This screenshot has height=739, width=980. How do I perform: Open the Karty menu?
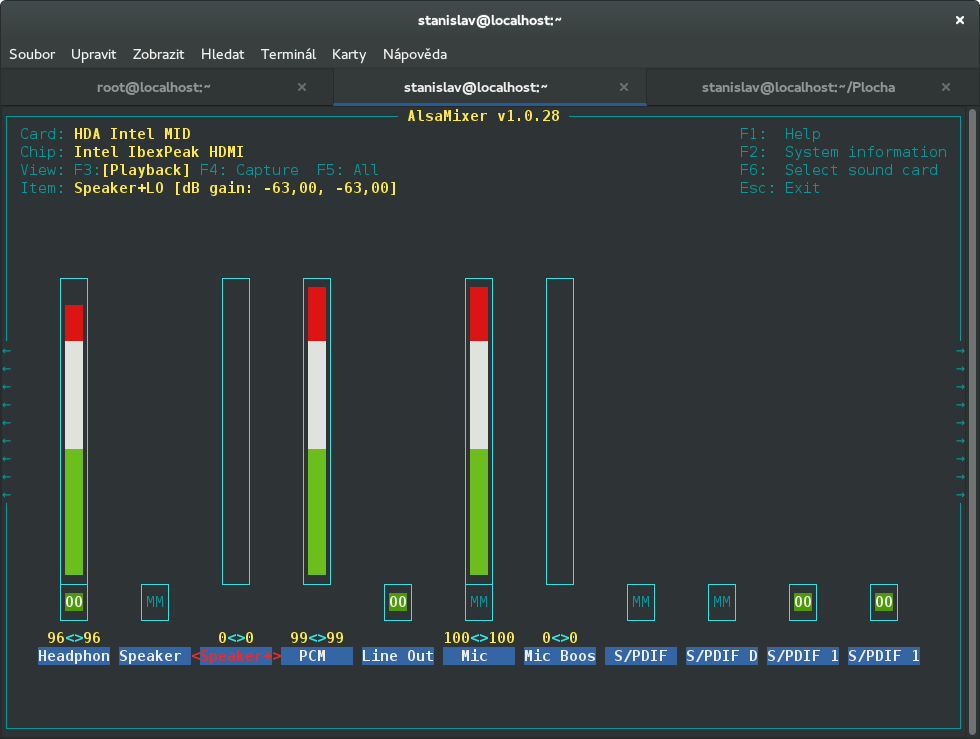click(x=349, y=54)
